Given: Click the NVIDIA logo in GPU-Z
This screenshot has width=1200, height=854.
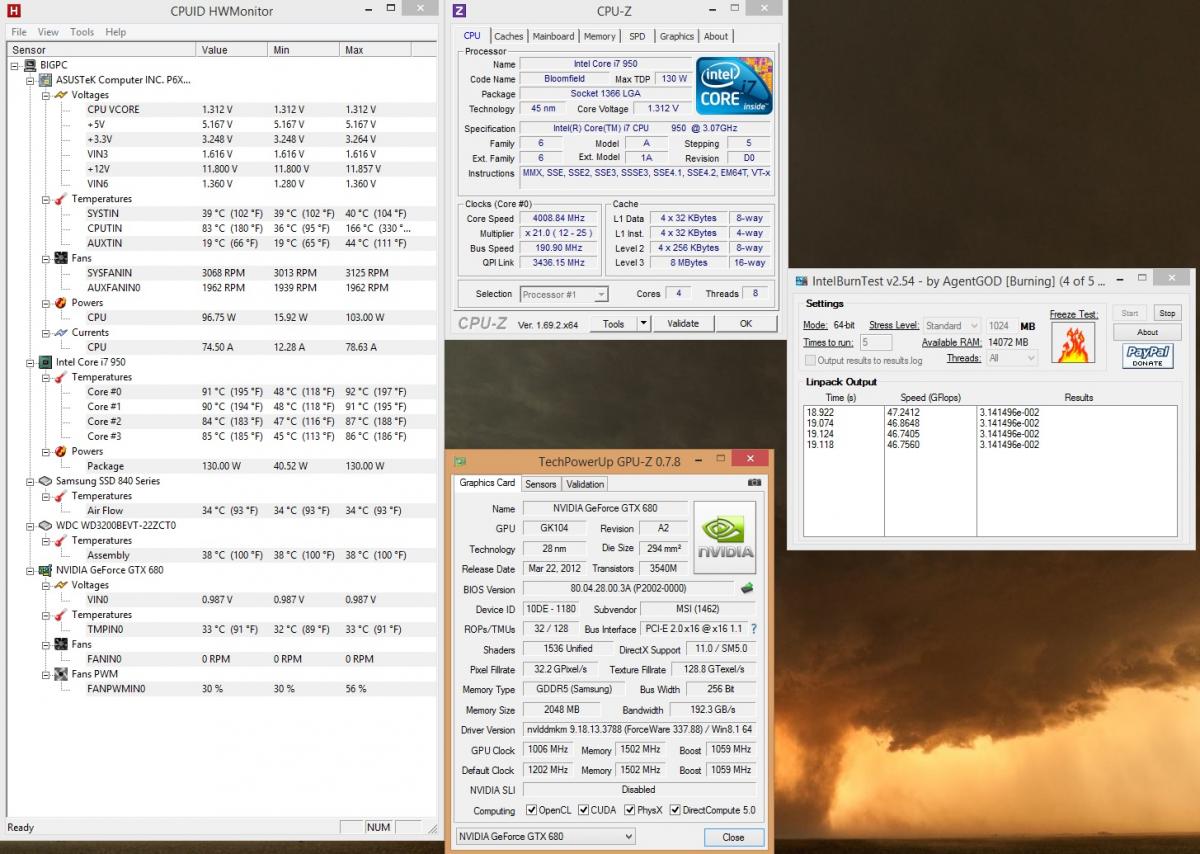Looking at the screenshot, I should [x=725, y=535].
